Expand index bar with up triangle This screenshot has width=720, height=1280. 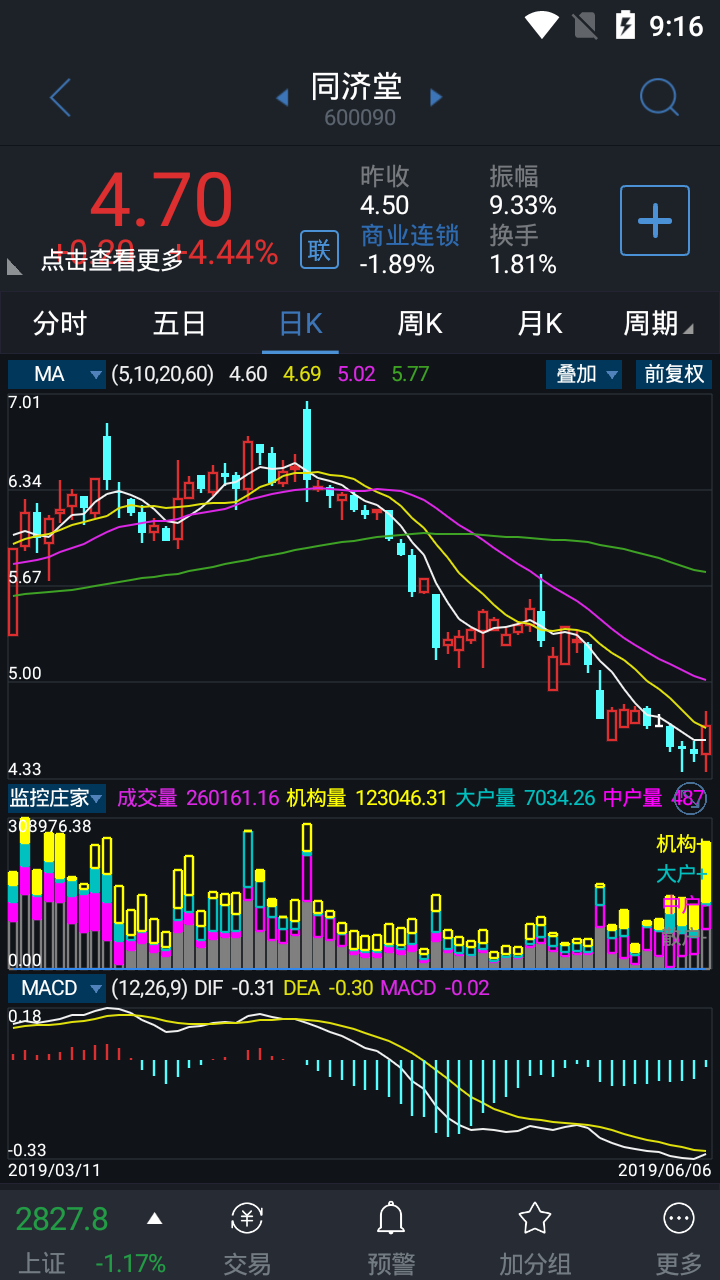tap(154, 1218)
